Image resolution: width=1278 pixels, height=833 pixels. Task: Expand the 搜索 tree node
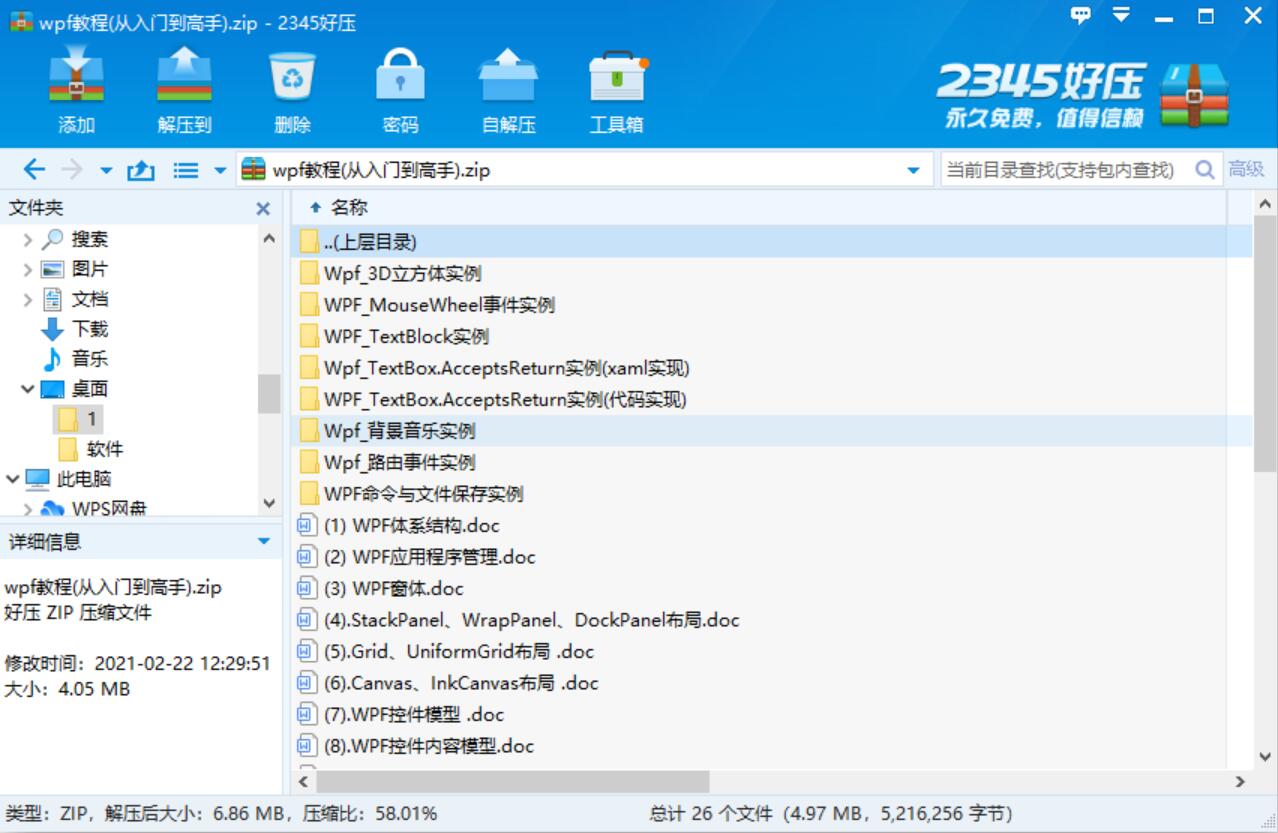[27, 240]
